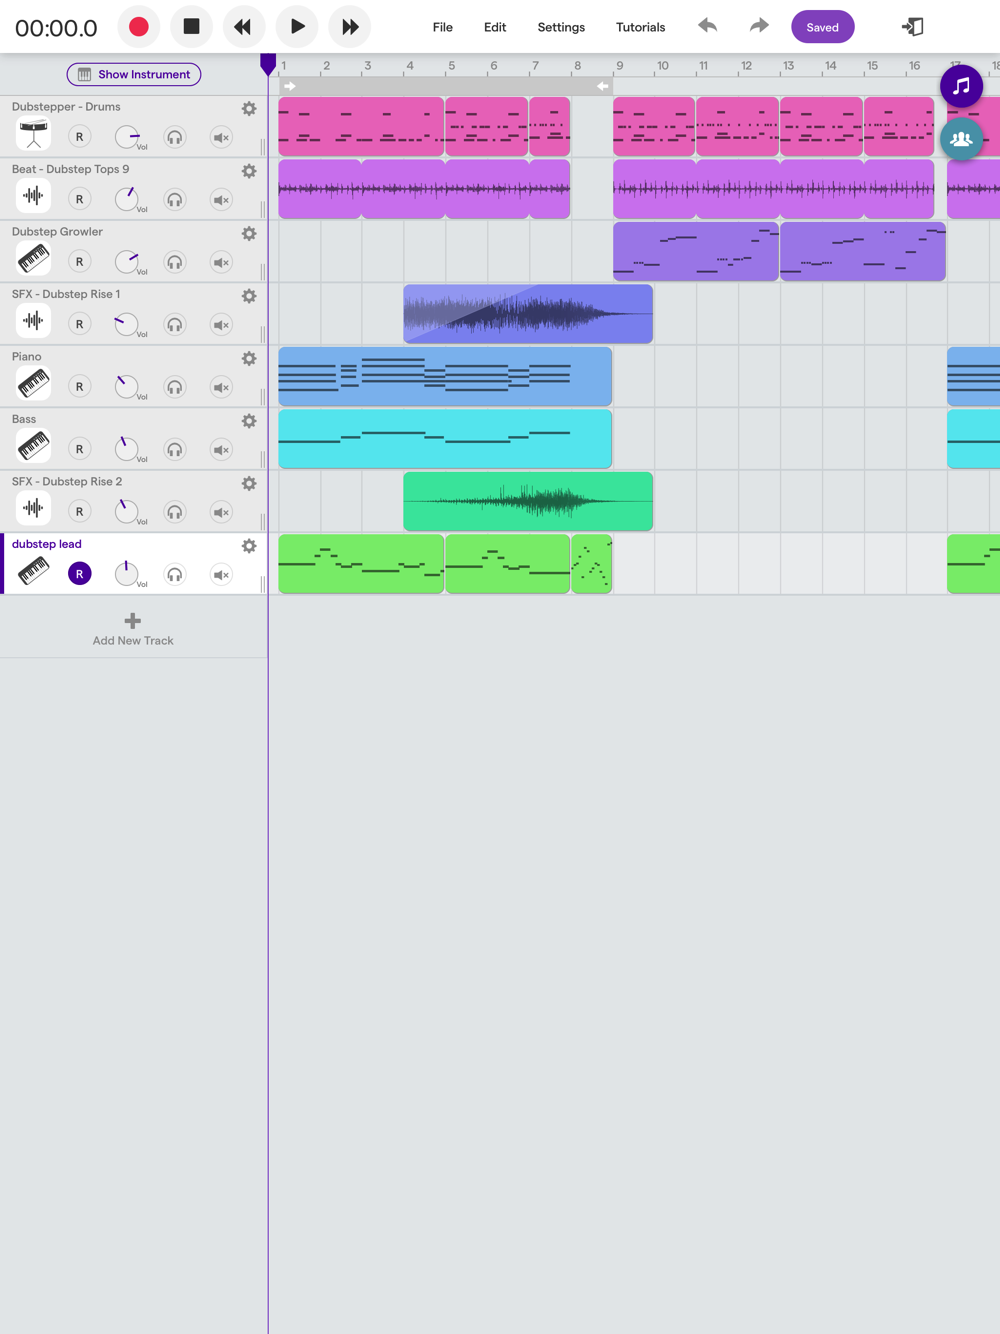This screenshot has height=1334, width=1000.
Task: Open settings gear for Dubstep Growler
Action: coord(249,233)
